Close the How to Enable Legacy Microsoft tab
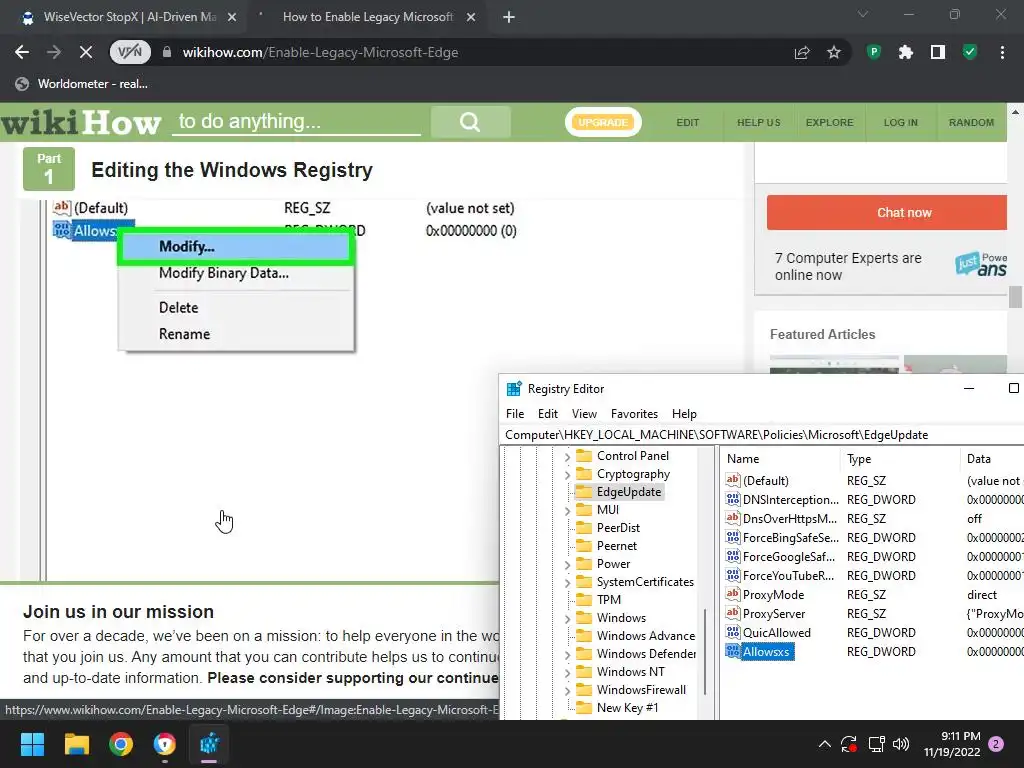The height and width of the screenshot is (768, 1024). [x=471, y=17]
